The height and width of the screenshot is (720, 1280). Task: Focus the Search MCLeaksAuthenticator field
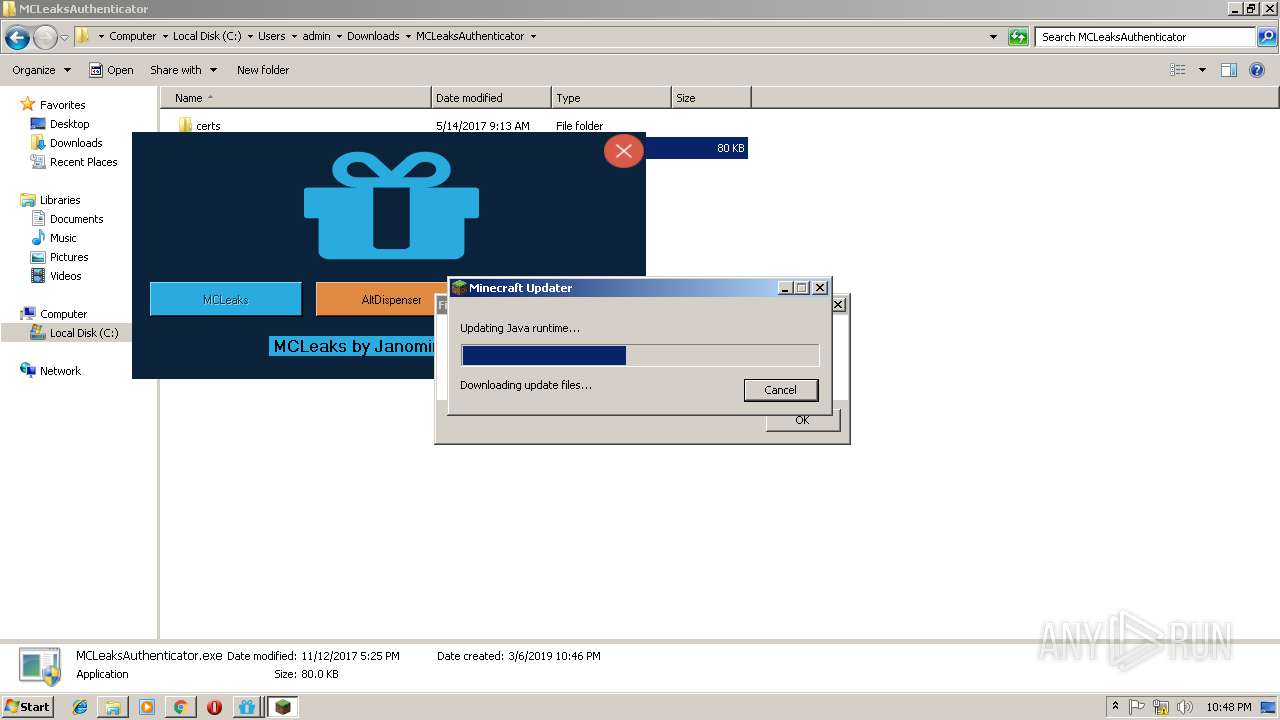pos(1146,37)
